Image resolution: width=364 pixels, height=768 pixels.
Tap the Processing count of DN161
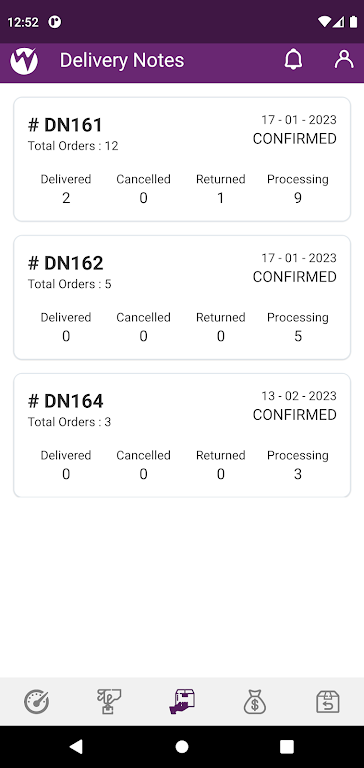click(297, 198)
